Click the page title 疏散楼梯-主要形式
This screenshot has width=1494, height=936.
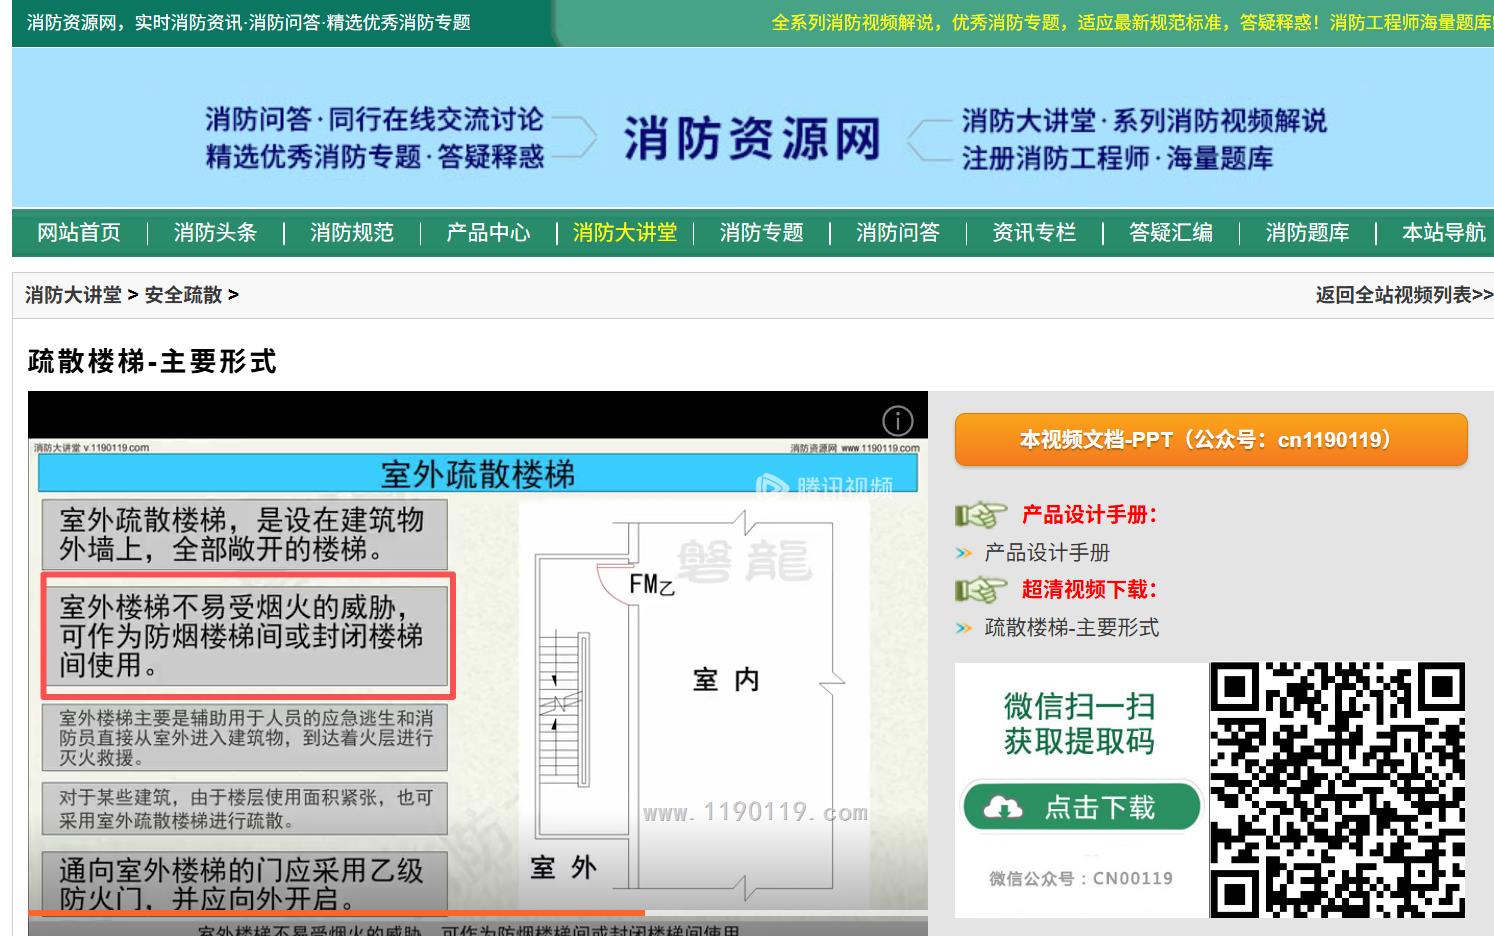[152, 361]
